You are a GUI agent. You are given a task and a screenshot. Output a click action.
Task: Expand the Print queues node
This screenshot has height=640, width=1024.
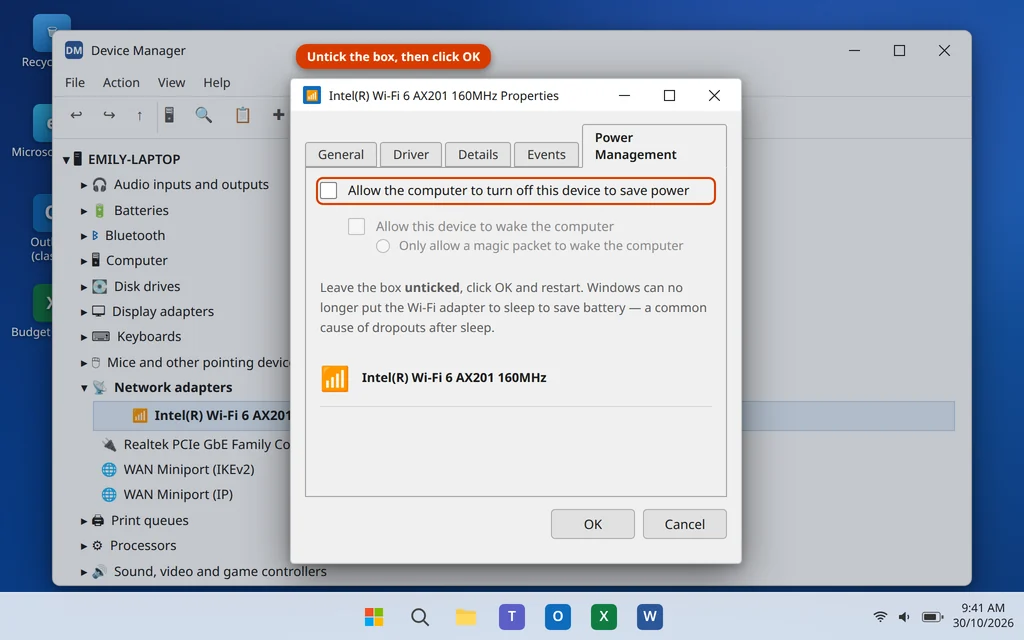coord(84,521)
